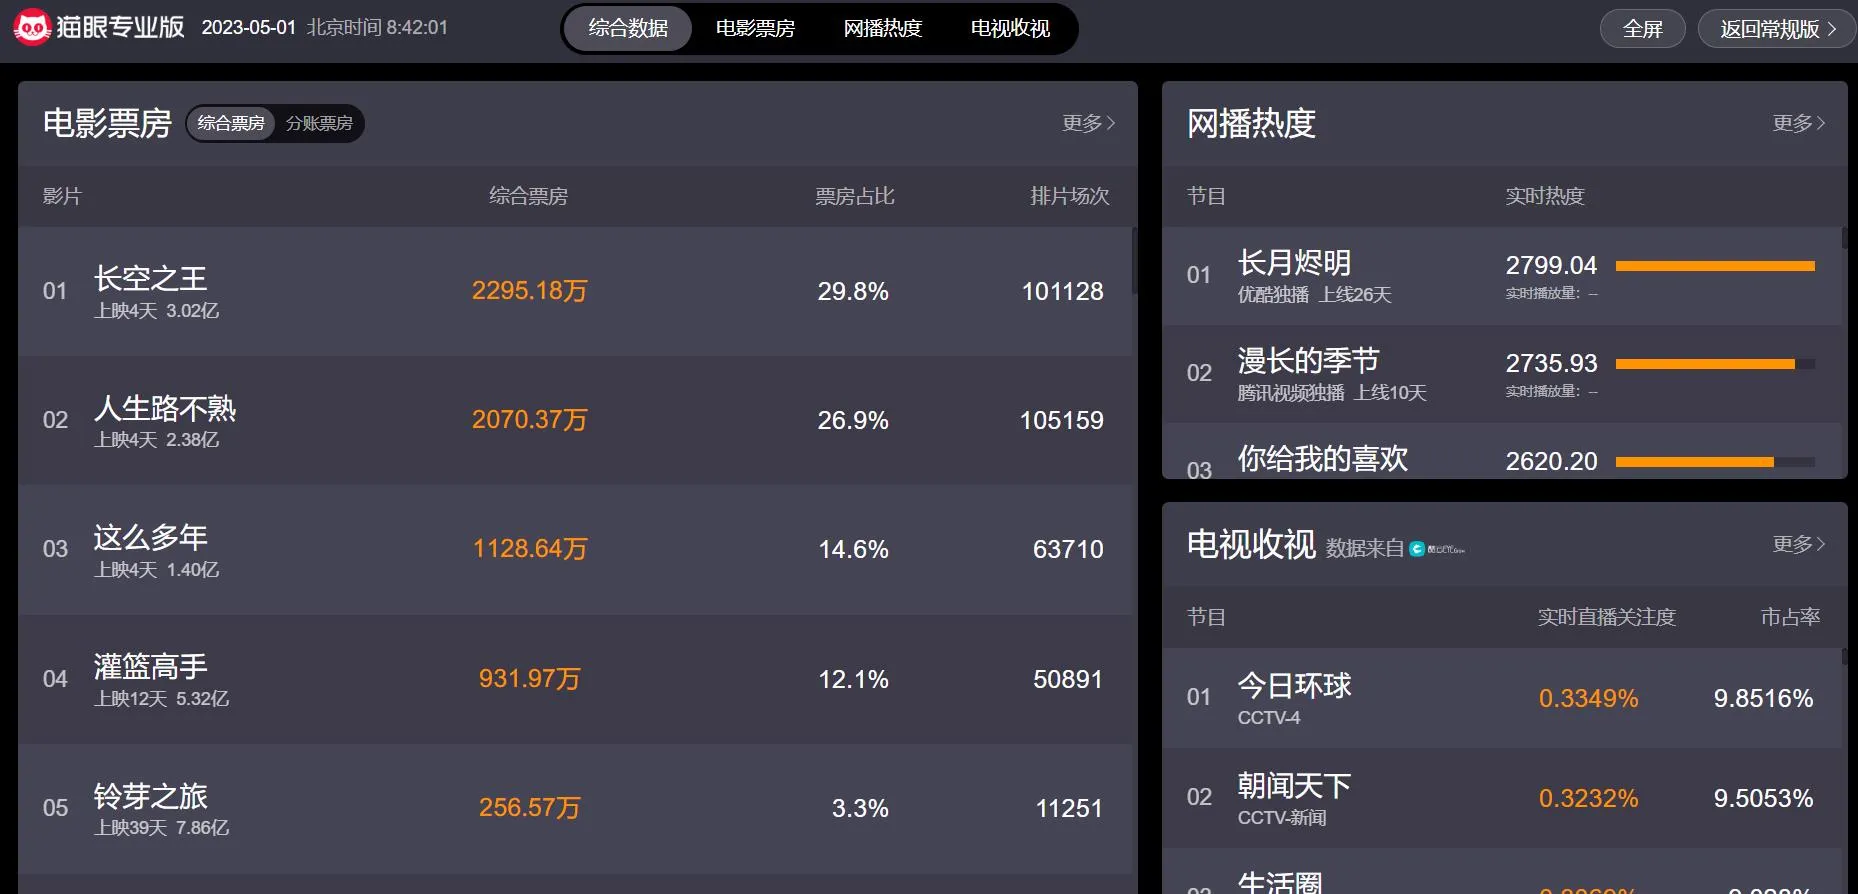Click screening count 101128

[1062, 291]
